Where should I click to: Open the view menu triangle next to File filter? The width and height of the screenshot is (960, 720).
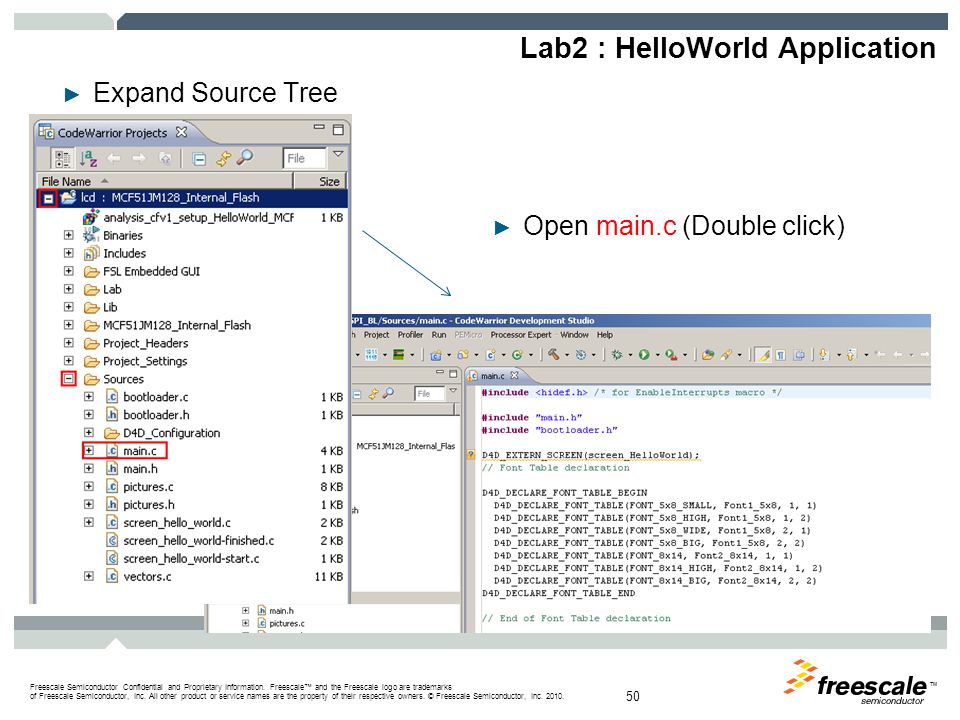point(338,154)
